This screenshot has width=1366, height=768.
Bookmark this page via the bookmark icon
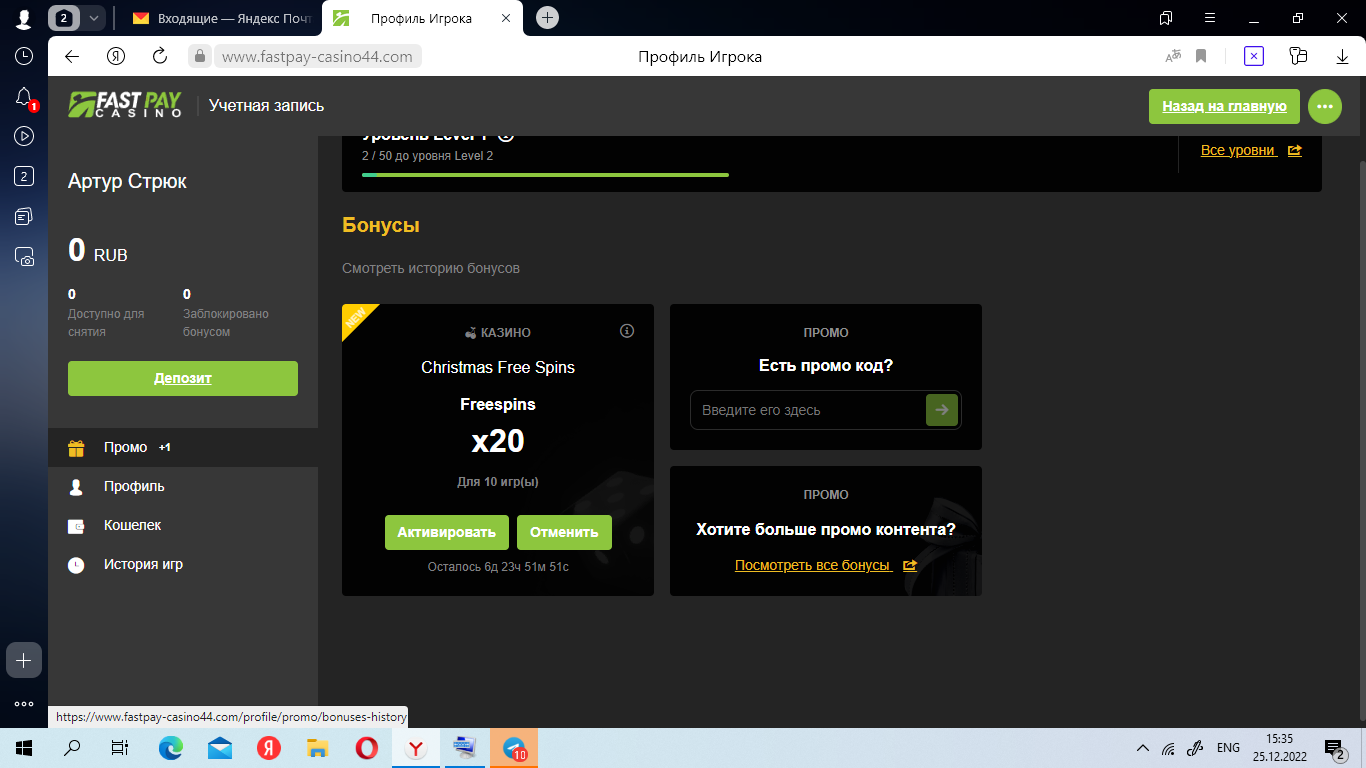point(1201,57)
